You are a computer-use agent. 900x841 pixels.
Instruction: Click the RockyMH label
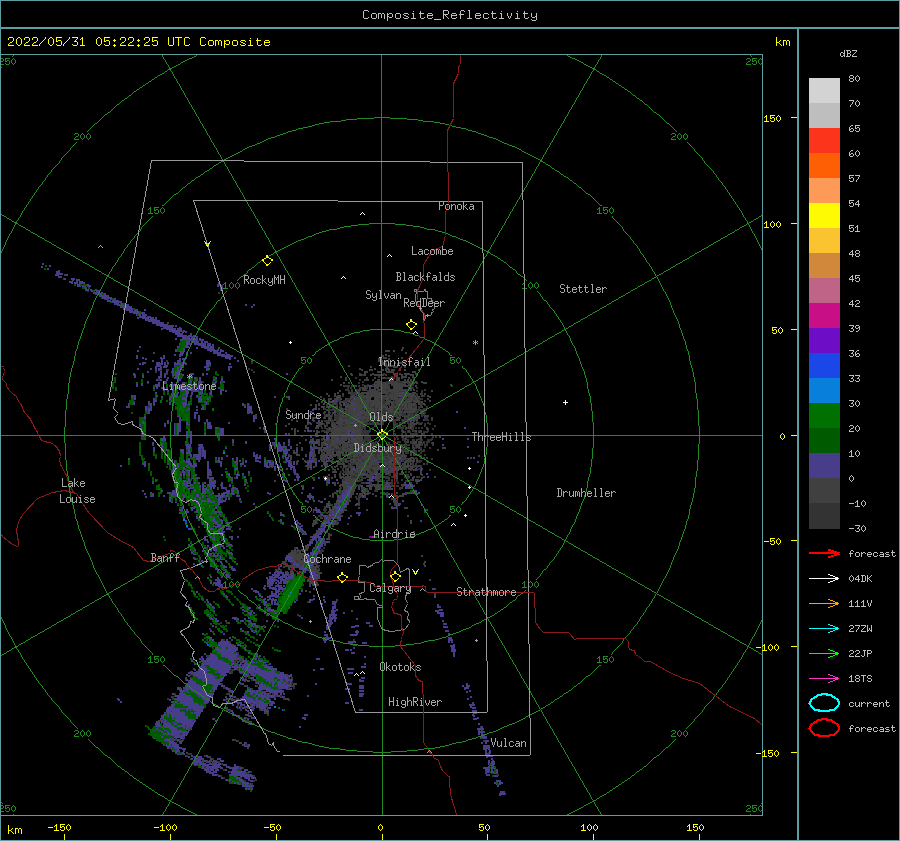click(264, 280)
